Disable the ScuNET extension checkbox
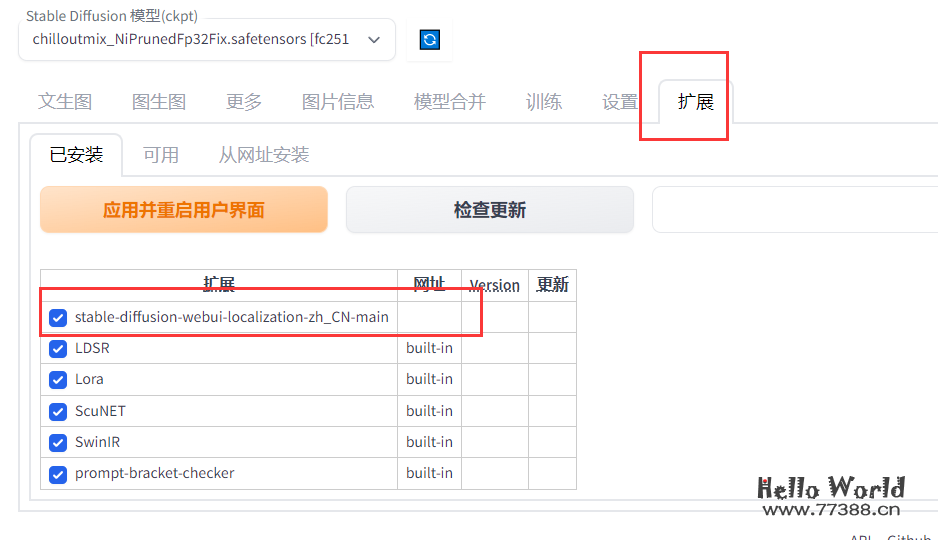This screenshot has height=540, width=938. (58, 411)
